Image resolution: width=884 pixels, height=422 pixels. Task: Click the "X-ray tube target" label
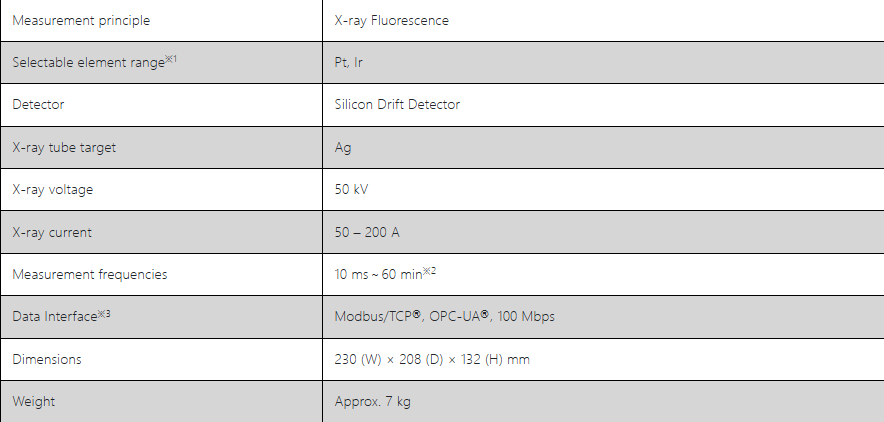pos(64,147)
